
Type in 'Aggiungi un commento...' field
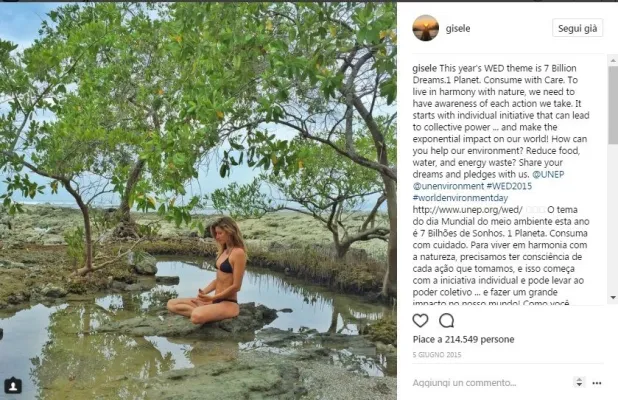point(480,382)
